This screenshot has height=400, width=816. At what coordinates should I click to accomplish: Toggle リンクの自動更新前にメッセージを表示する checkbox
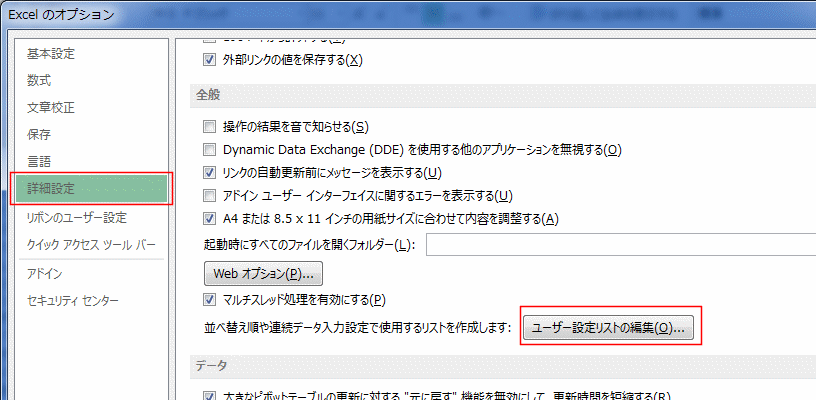(x=209, y=172)
